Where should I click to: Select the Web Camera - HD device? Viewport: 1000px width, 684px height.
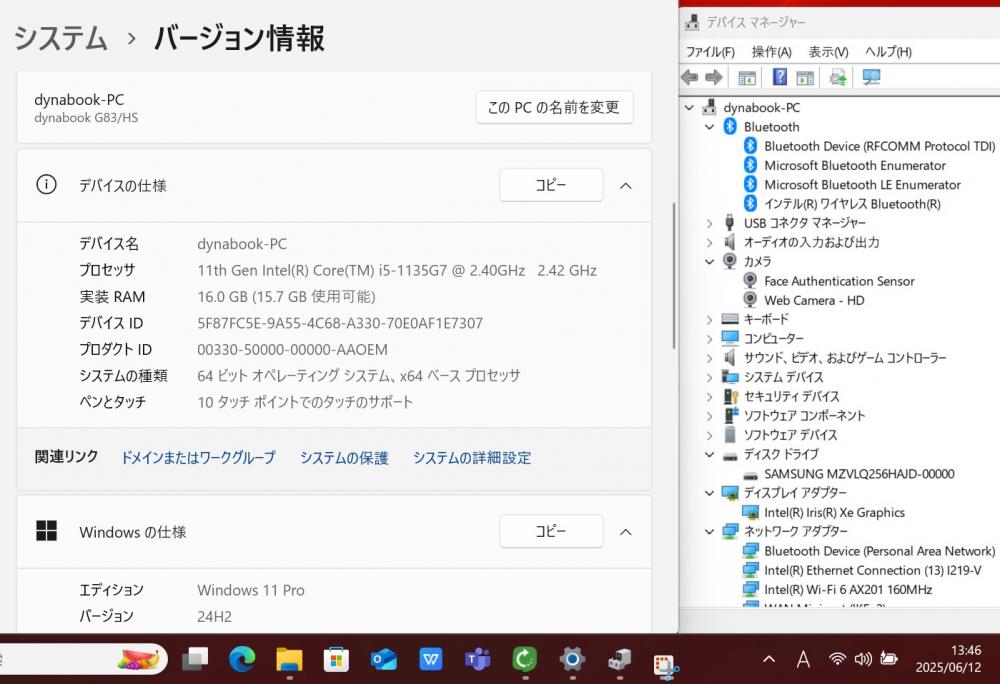(x=814, y=300)
